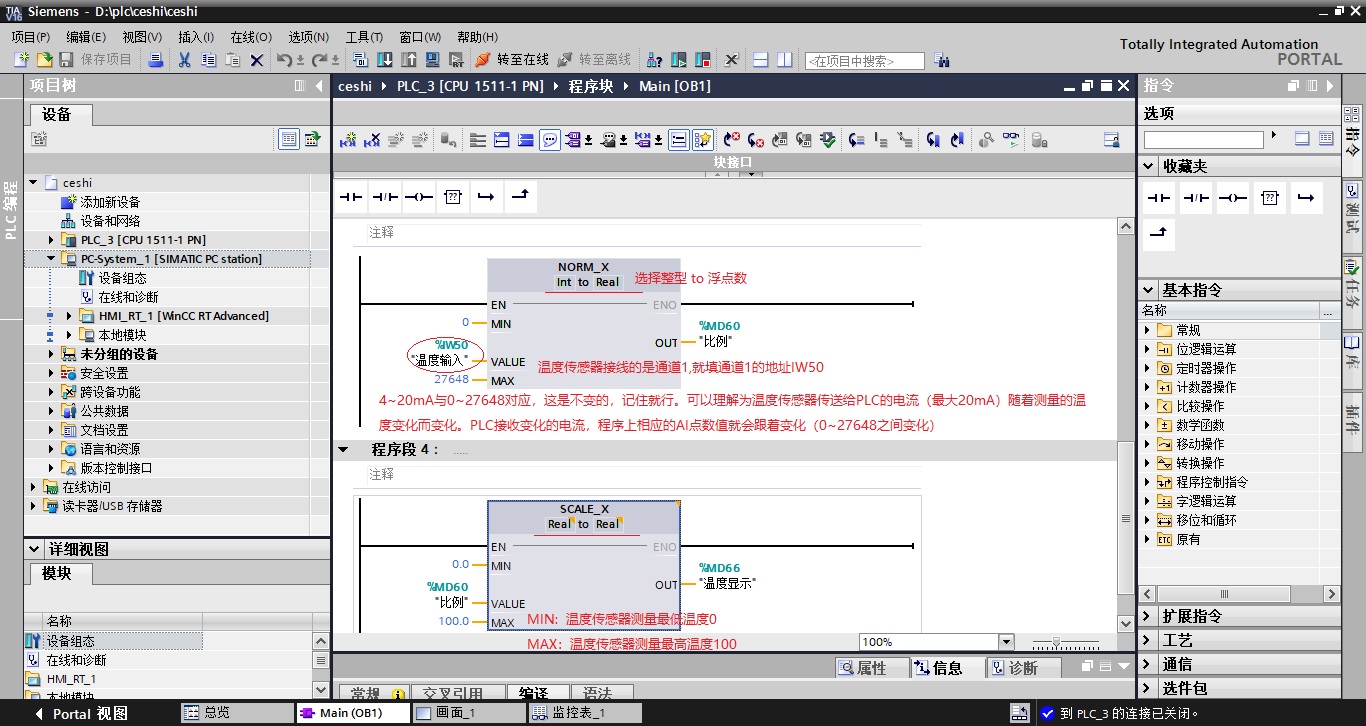Toggle network comments display button
1366x726 pixels.
pyautogui.click(x=550, y=140)
